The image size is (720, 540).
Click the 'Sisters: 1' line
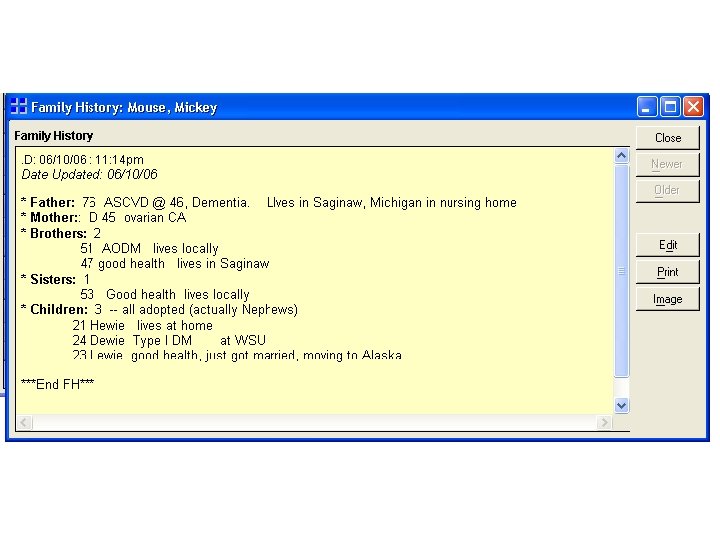(56, 279)
